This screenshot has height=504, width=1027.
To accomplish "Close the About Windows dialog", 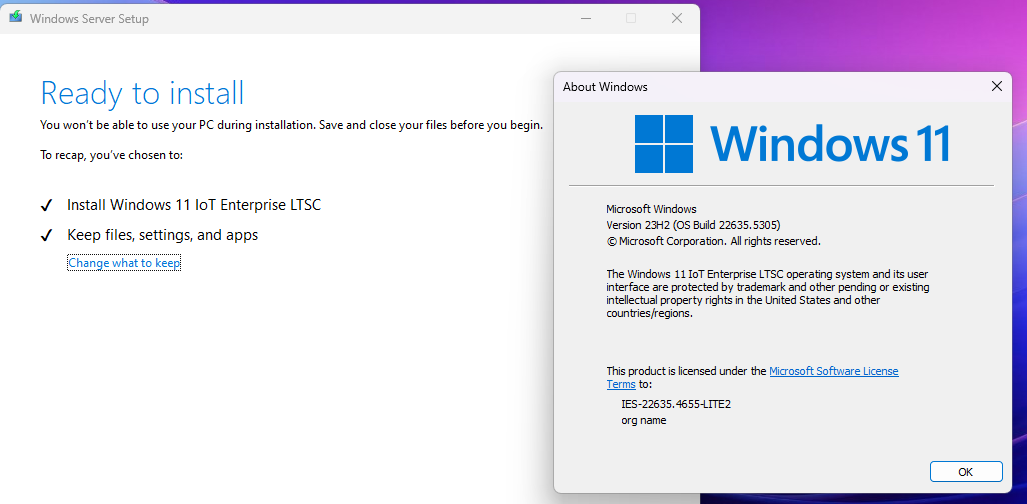I will [996, 86].
